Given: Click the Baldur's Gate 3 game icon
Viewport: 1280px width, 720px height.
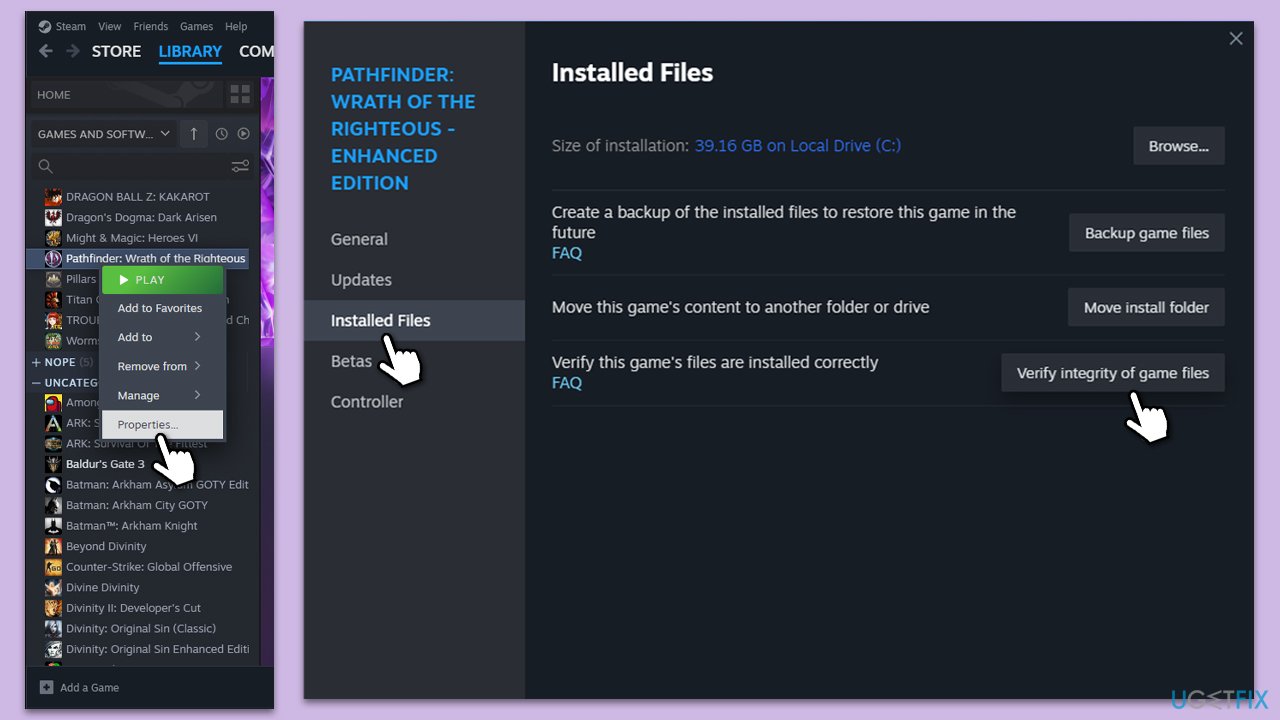Looking at the screenshot, I should point(53,464).
